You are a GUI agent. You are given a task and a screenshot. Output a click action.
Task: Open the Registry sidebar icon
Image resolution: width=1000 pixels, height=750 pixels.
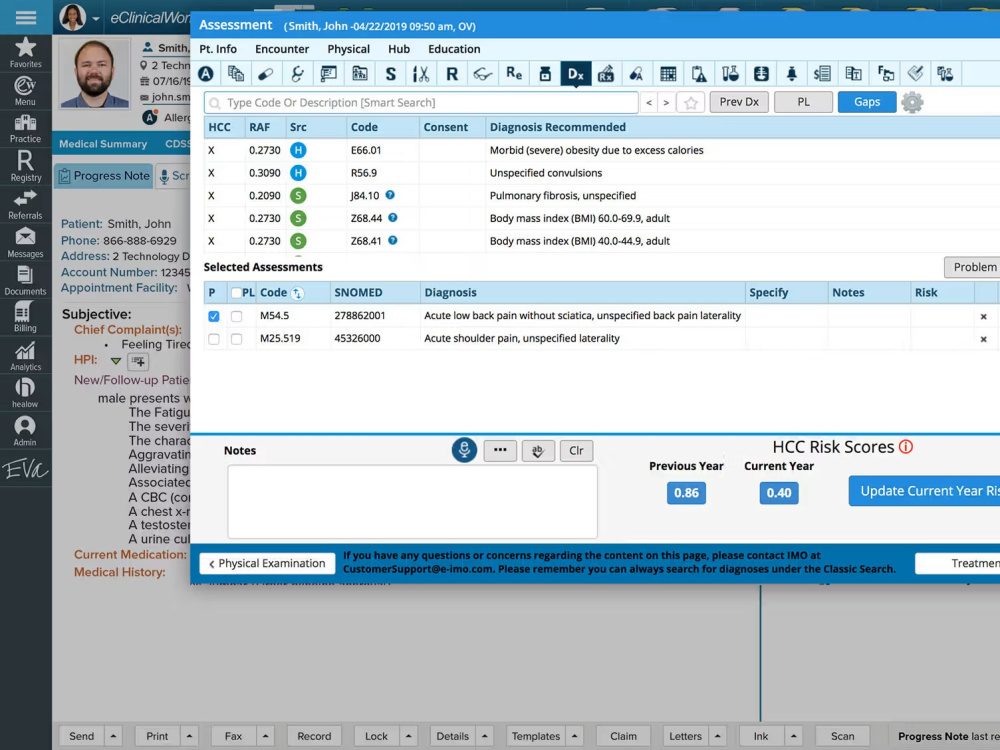click(x=26, y=166)
